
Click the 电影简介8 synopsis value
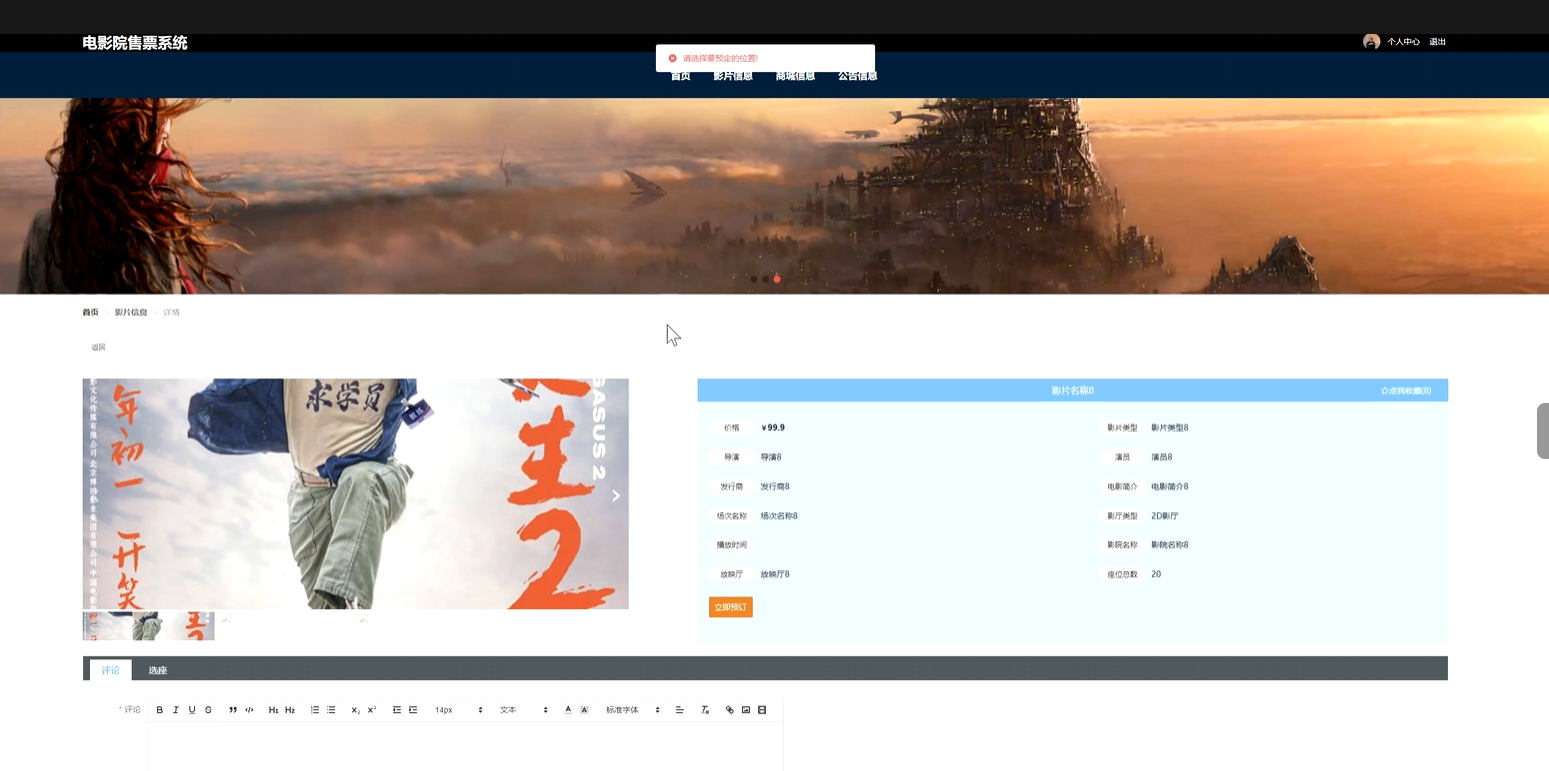tap(1170, 487)
